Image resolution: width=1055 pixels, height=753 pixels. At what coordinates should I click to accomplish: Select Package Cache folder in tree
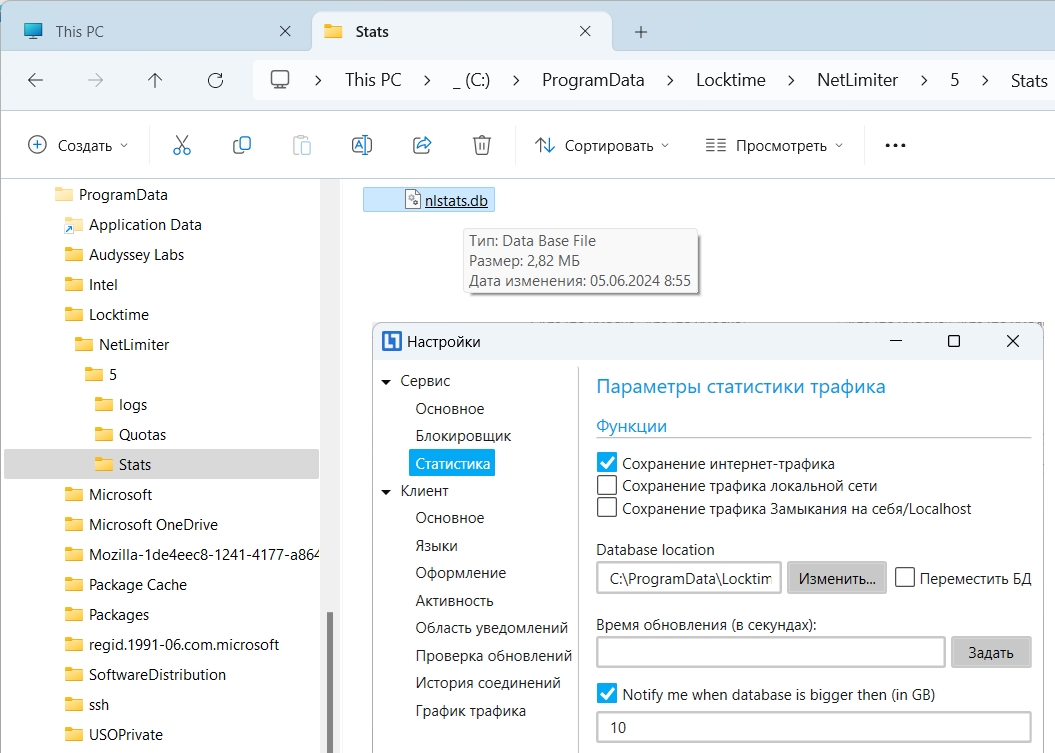138,585
